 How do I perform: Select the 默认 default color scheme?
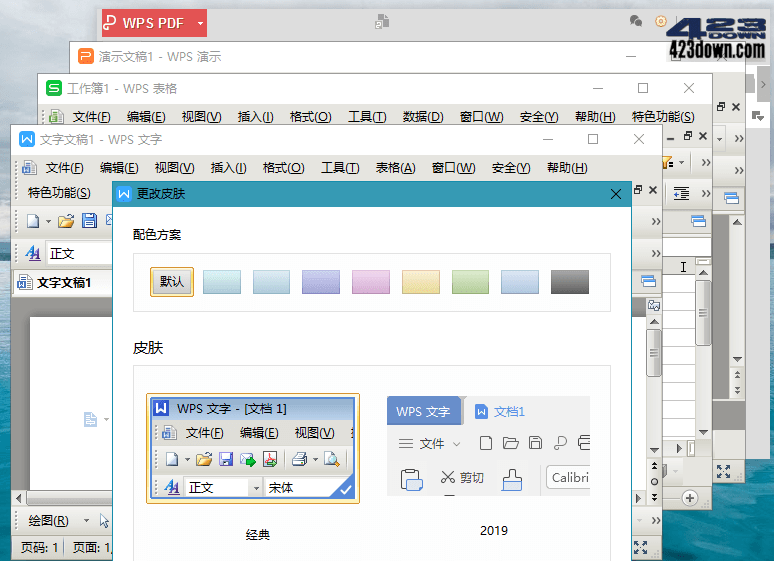coord(172,282)
